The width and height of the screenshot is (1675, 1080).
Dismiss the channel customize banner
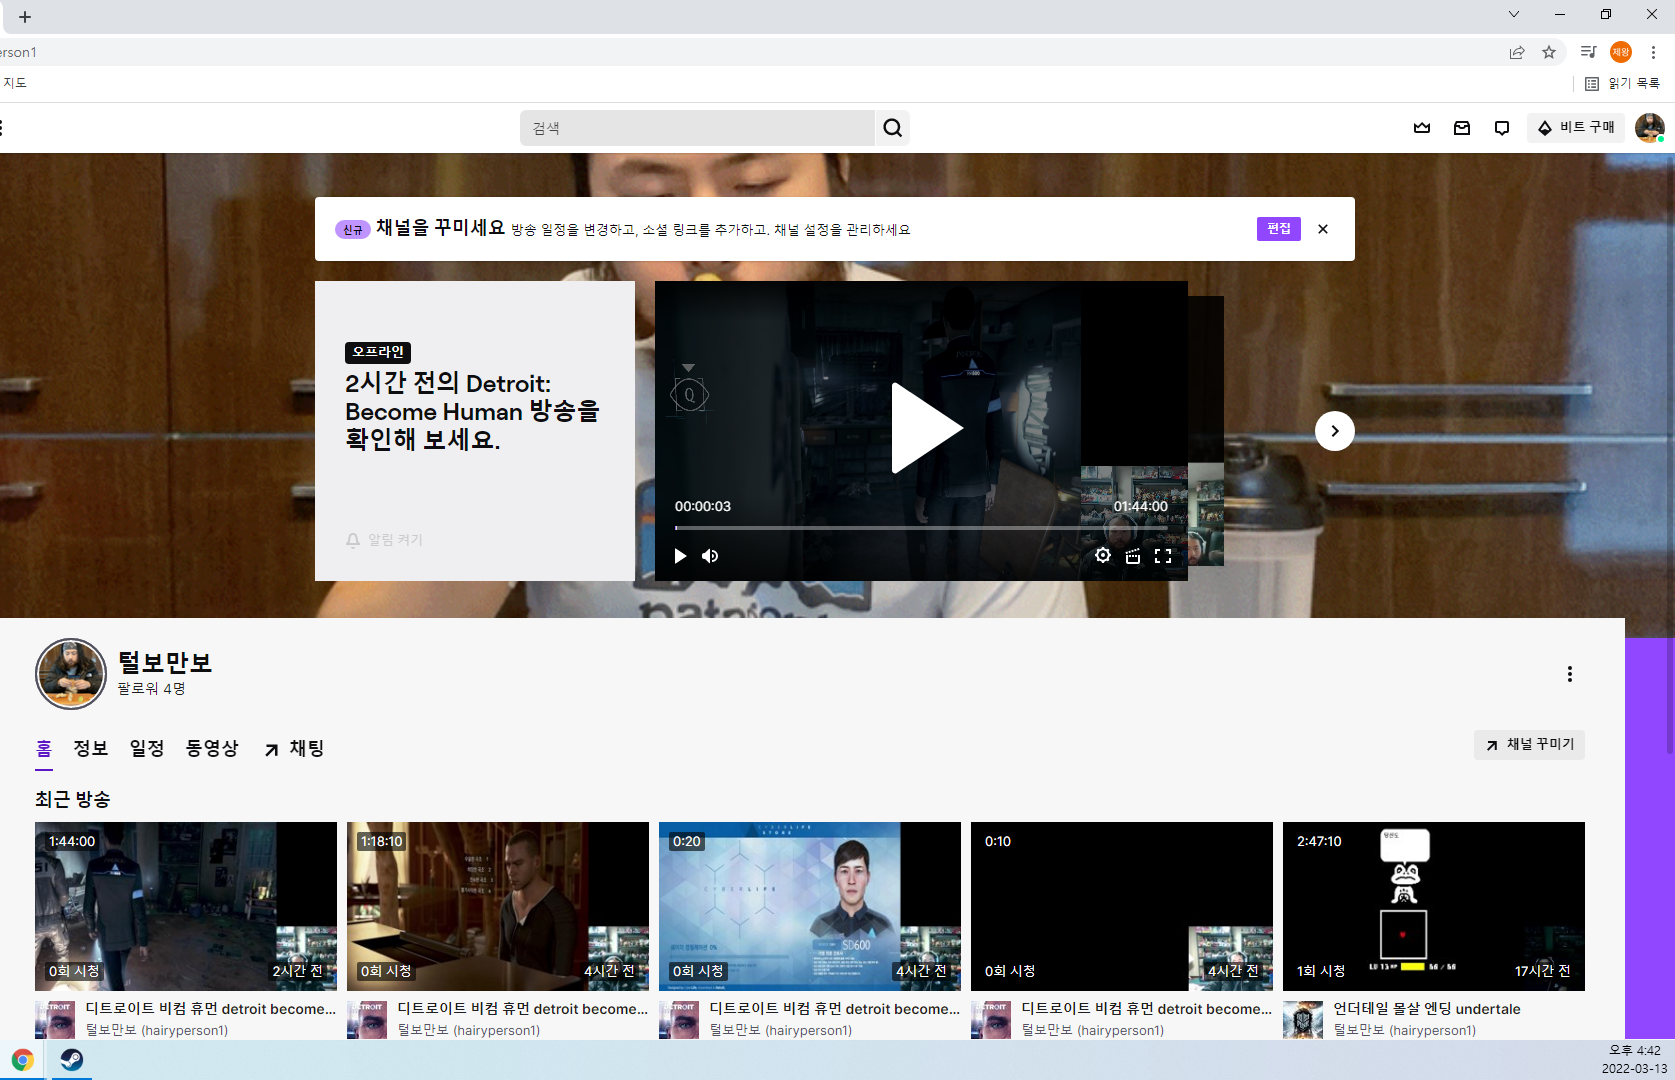click(x=1323, y=229)
